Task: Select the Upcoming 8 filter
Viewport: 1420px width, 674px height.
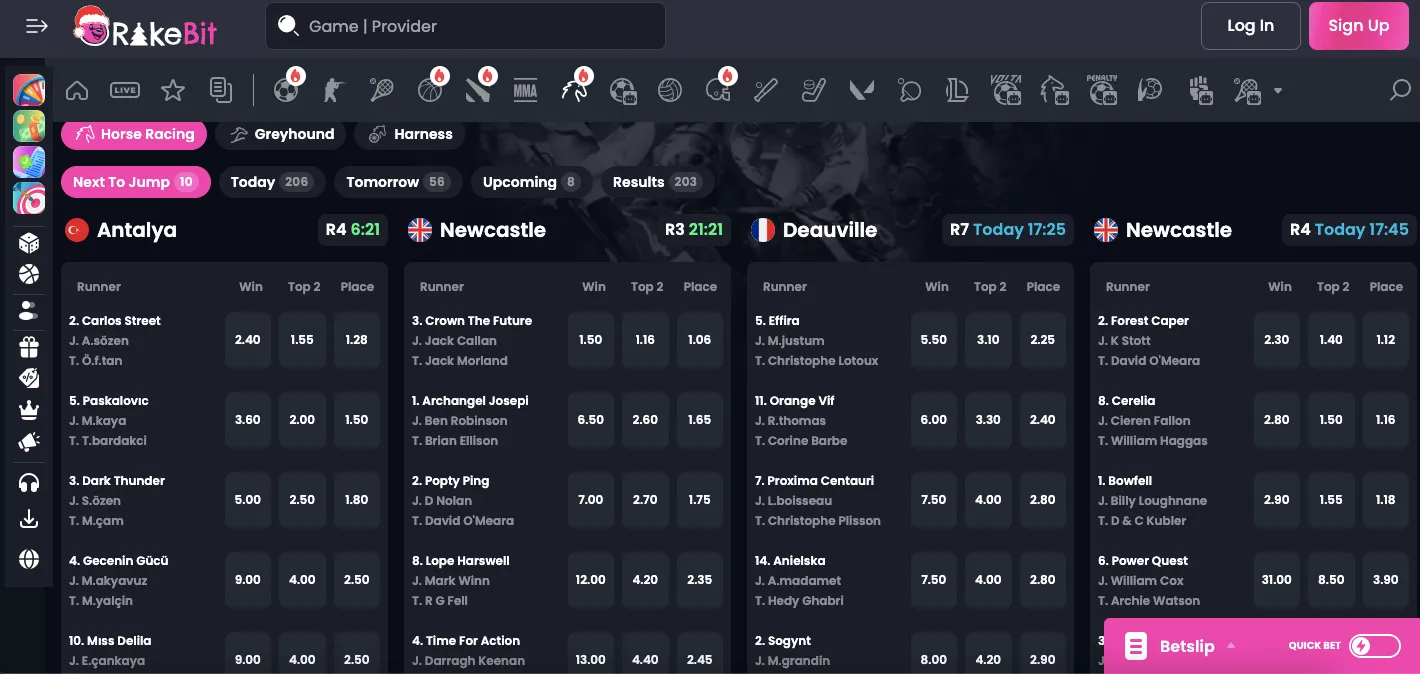Action: [x=531, y=182]
